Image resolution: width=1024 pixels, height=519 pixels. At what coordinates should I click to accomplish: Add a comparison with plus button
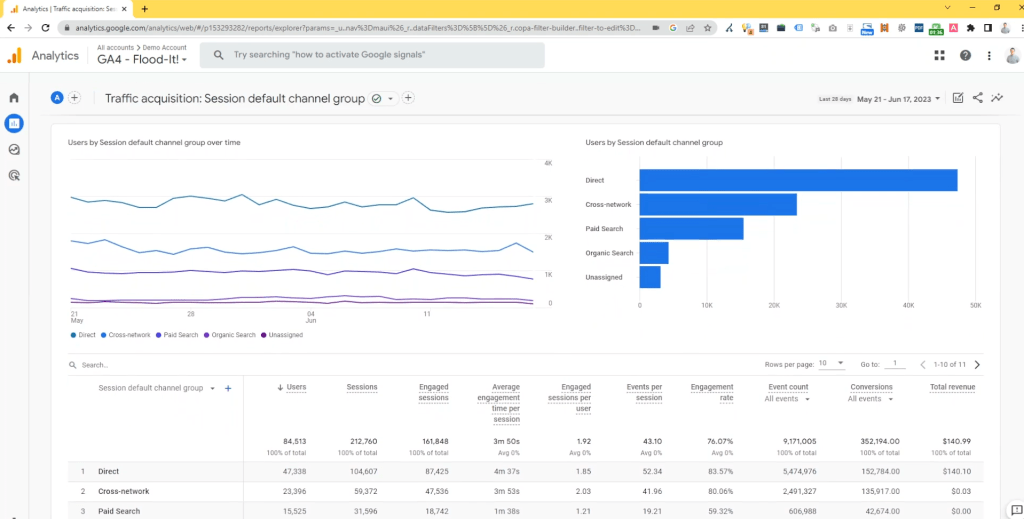(x=75, y=98)
